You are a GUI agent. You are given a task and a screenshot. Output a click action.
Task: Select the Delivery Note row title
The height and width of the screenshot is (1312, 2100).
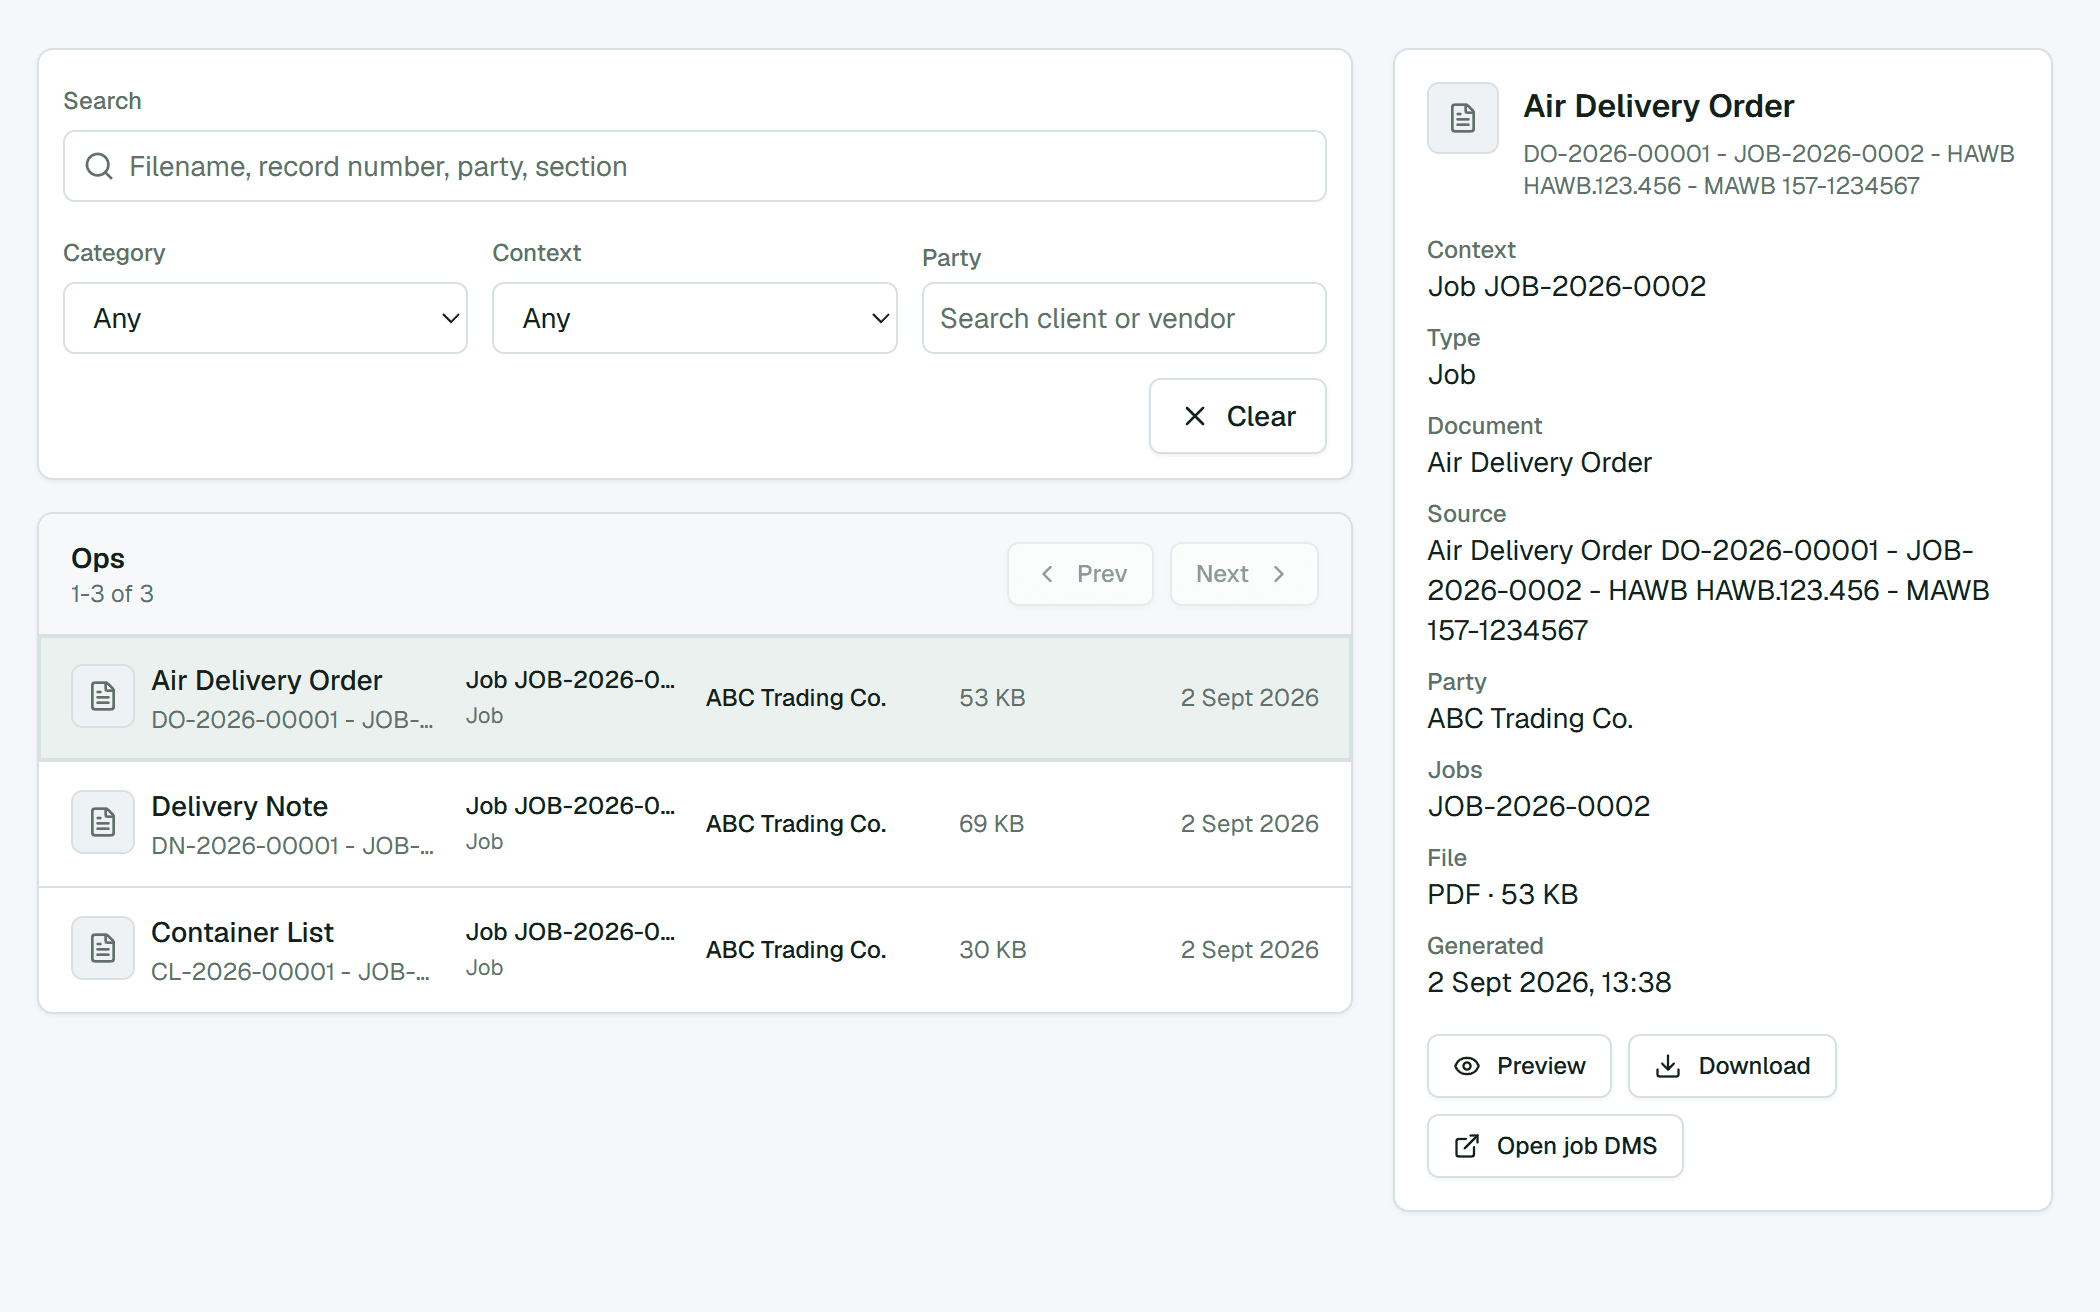(x=240, y=806)
